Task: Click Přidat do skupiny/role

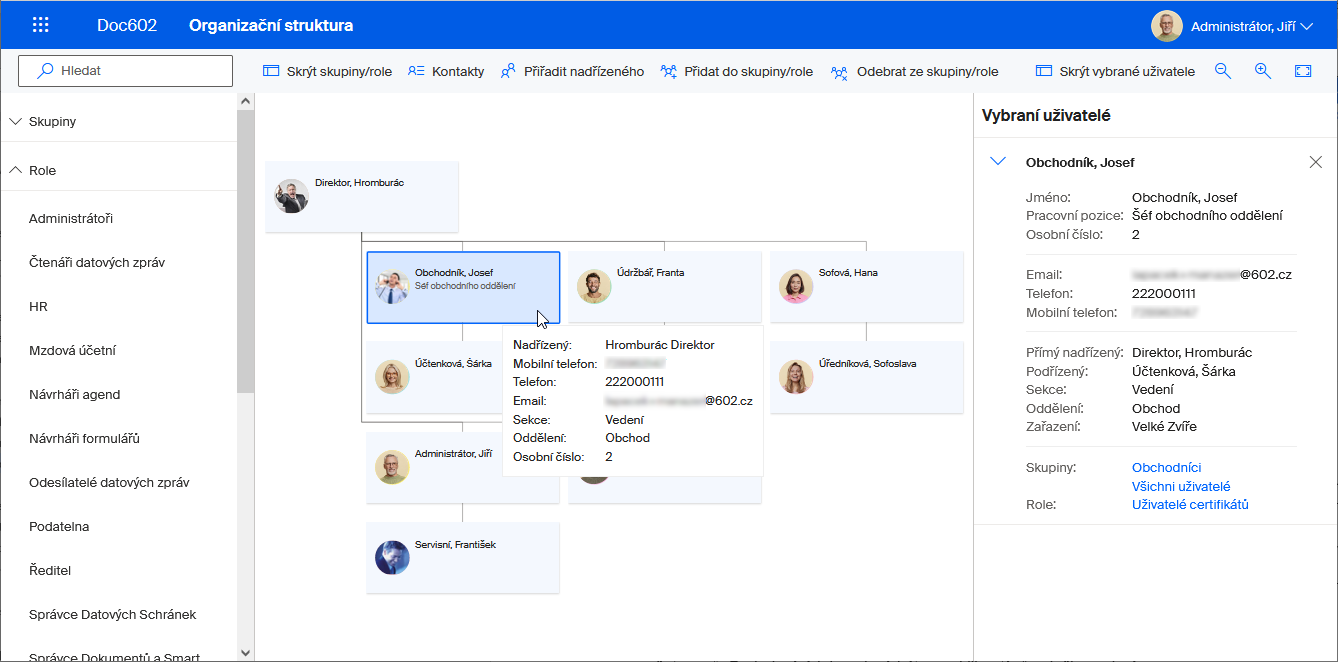Action: 736,72
